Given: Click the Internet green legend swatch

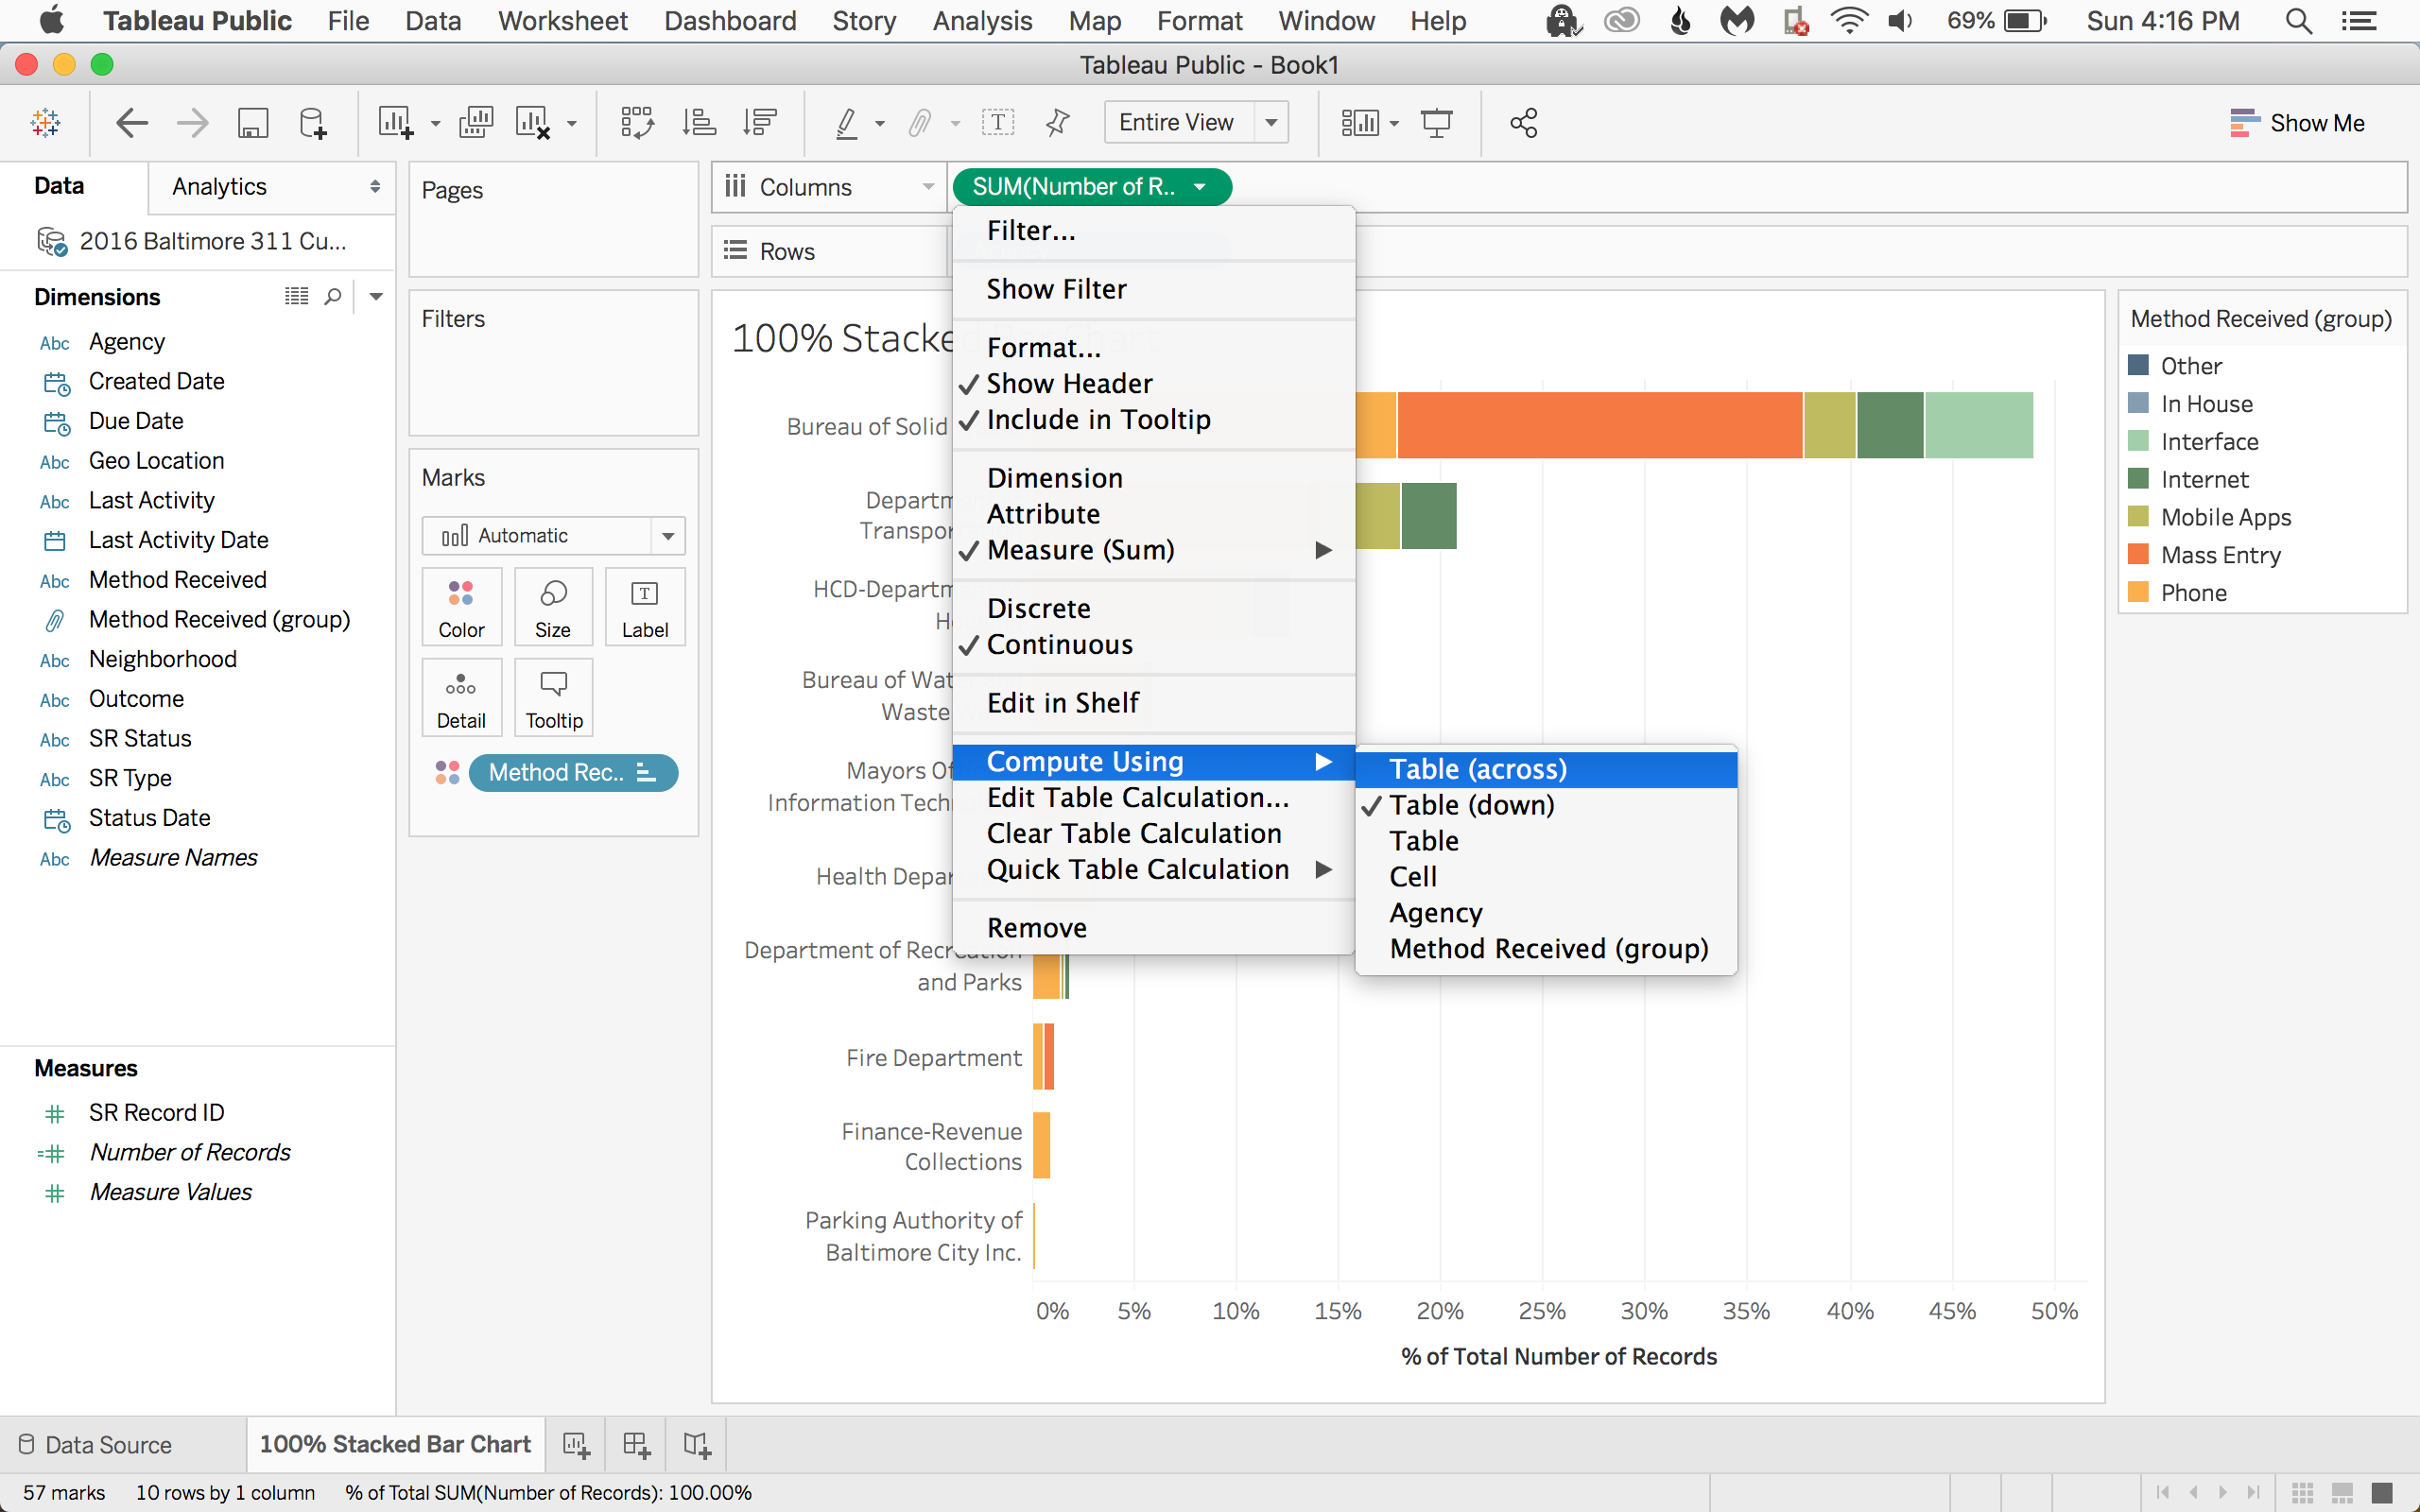Looking at the screenshot, I should (2139, 478).
